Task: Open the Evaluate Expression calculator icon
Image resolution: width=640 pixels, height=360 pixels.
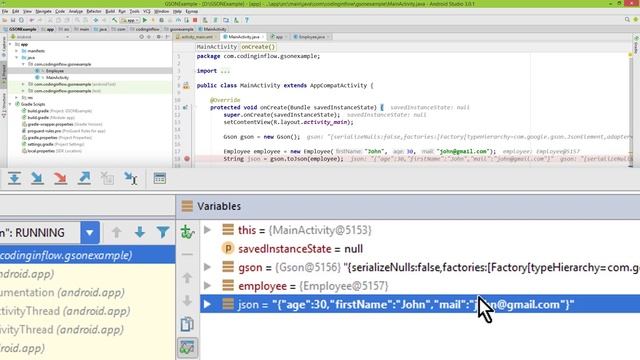Action: click(160, 178)
